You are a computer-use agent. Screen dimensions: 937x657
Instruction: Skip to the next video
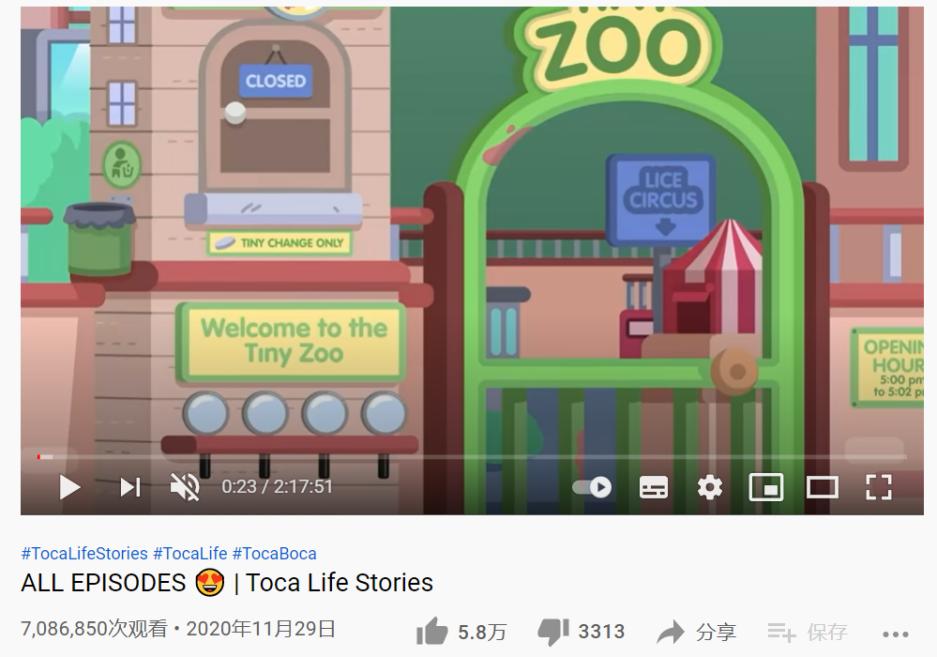point(130,487)
